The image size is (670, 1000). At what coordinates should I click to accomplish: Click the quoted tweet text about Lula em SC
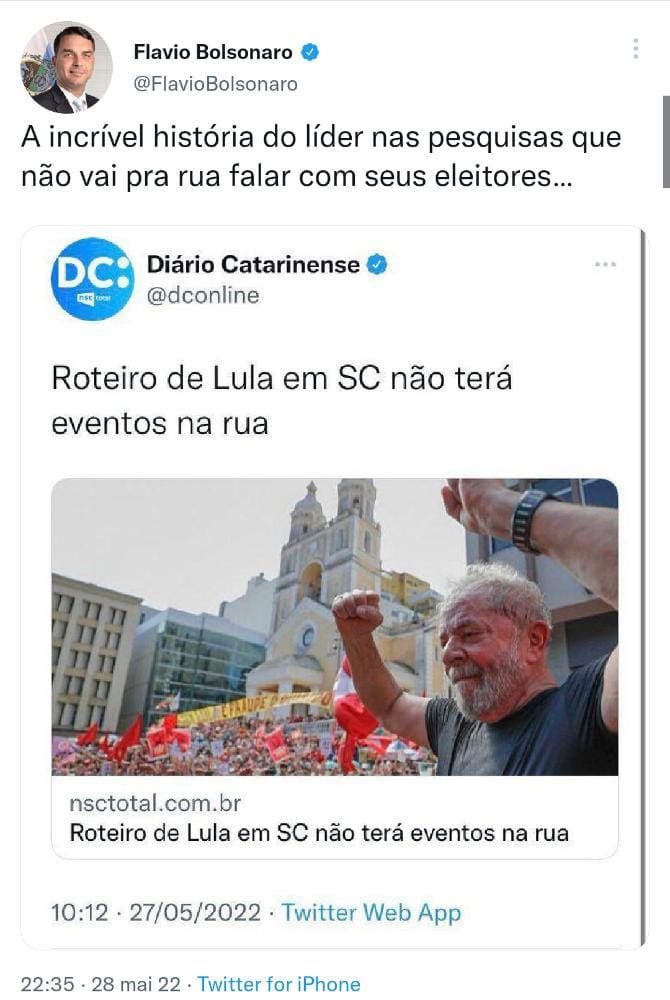(x=282, y=401)
